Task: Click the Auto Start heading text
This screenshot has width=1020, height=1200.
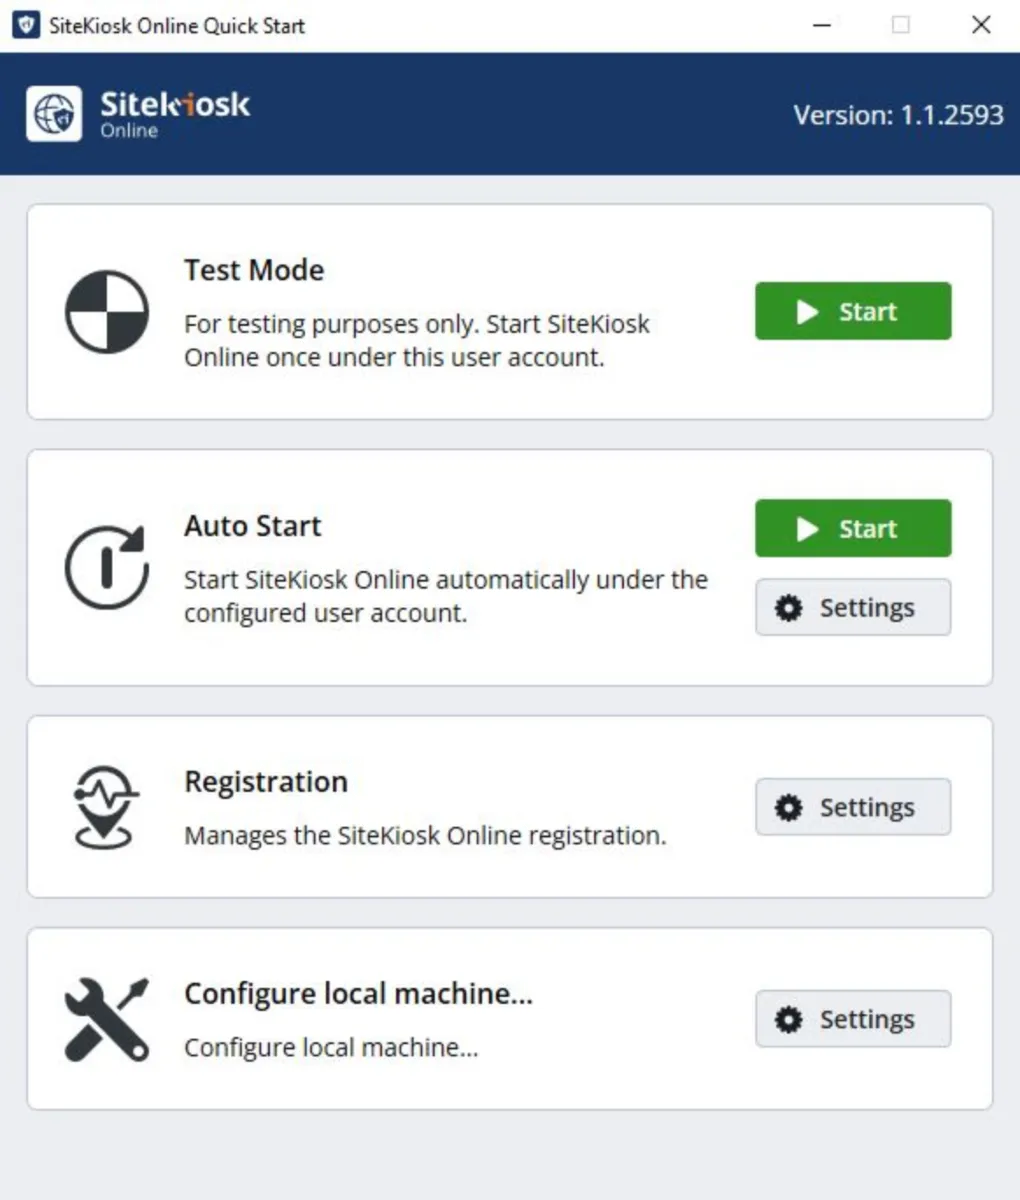Action: point(253,526)
